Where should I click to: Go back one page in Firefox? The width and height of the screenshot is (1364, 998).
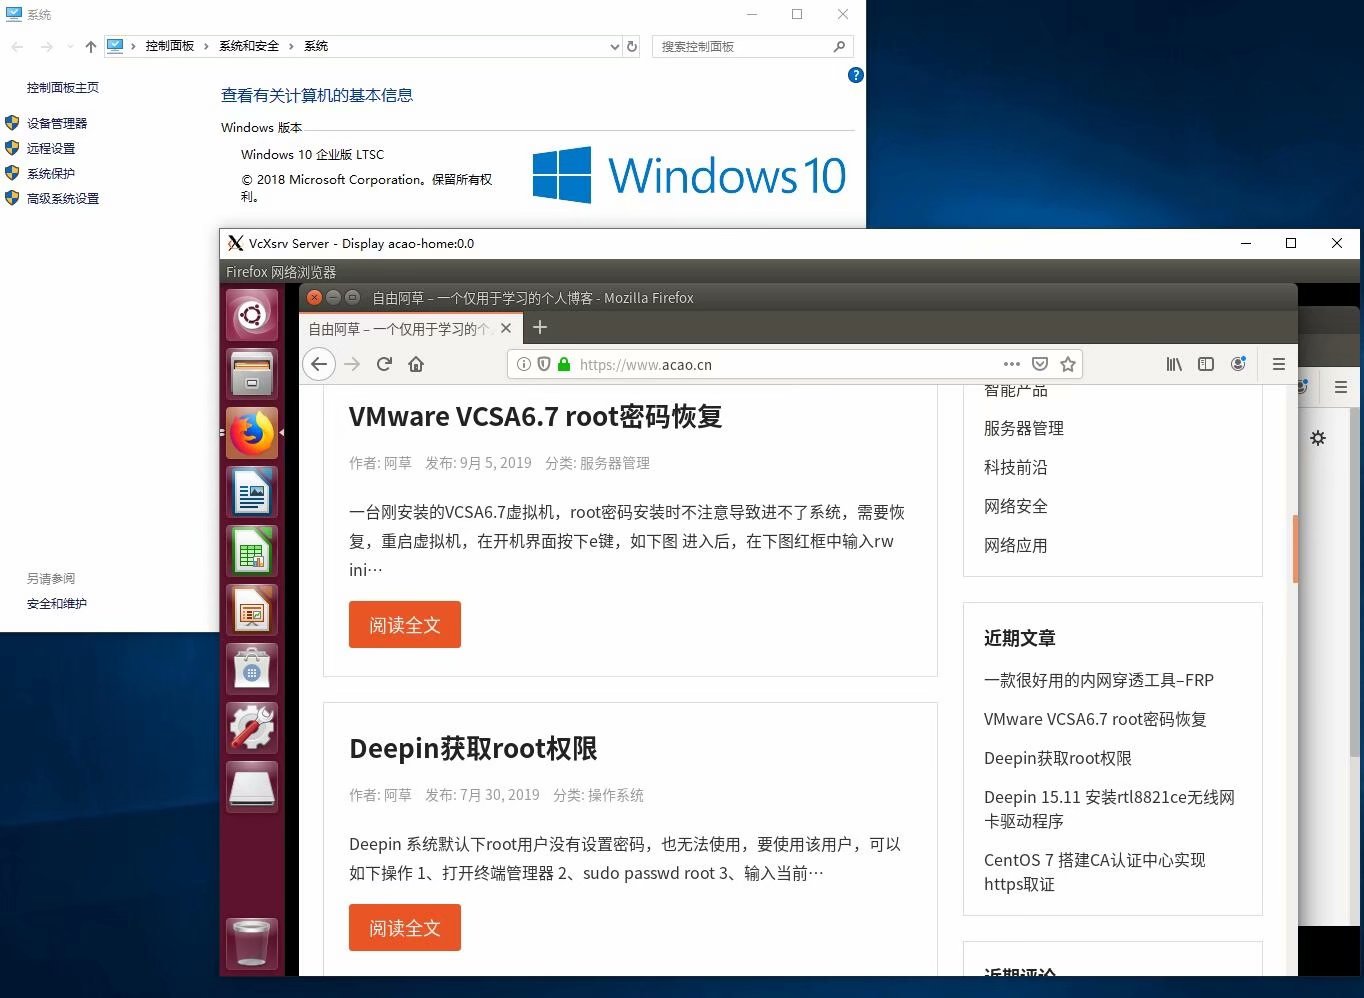[319, 364]
